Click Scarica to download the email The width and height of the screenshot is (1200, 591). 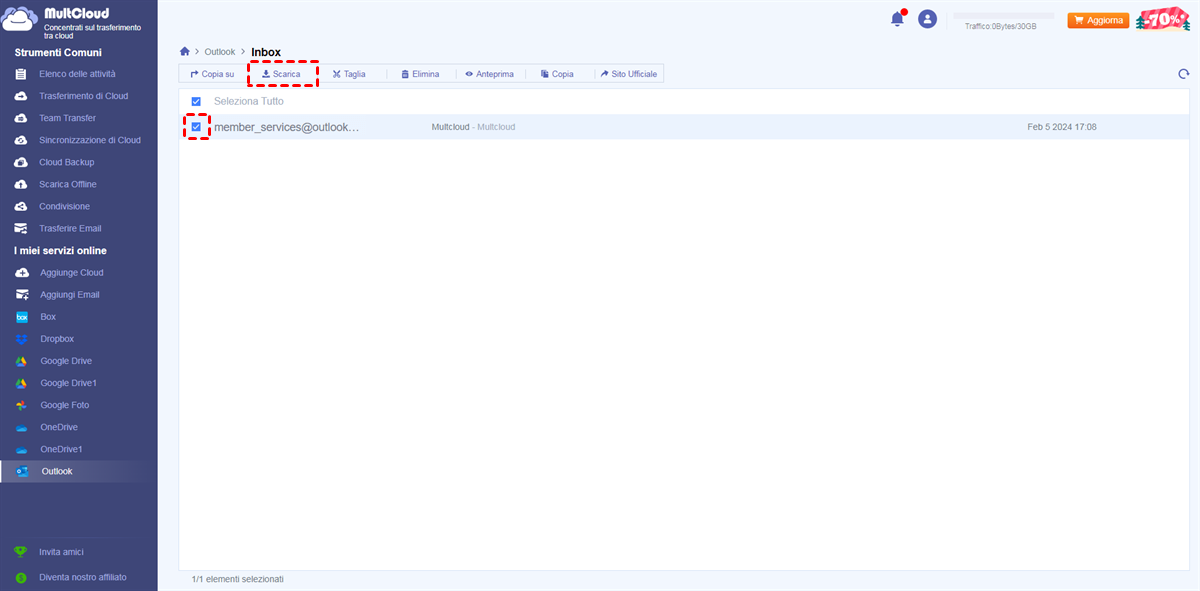(x=281, y=74)
